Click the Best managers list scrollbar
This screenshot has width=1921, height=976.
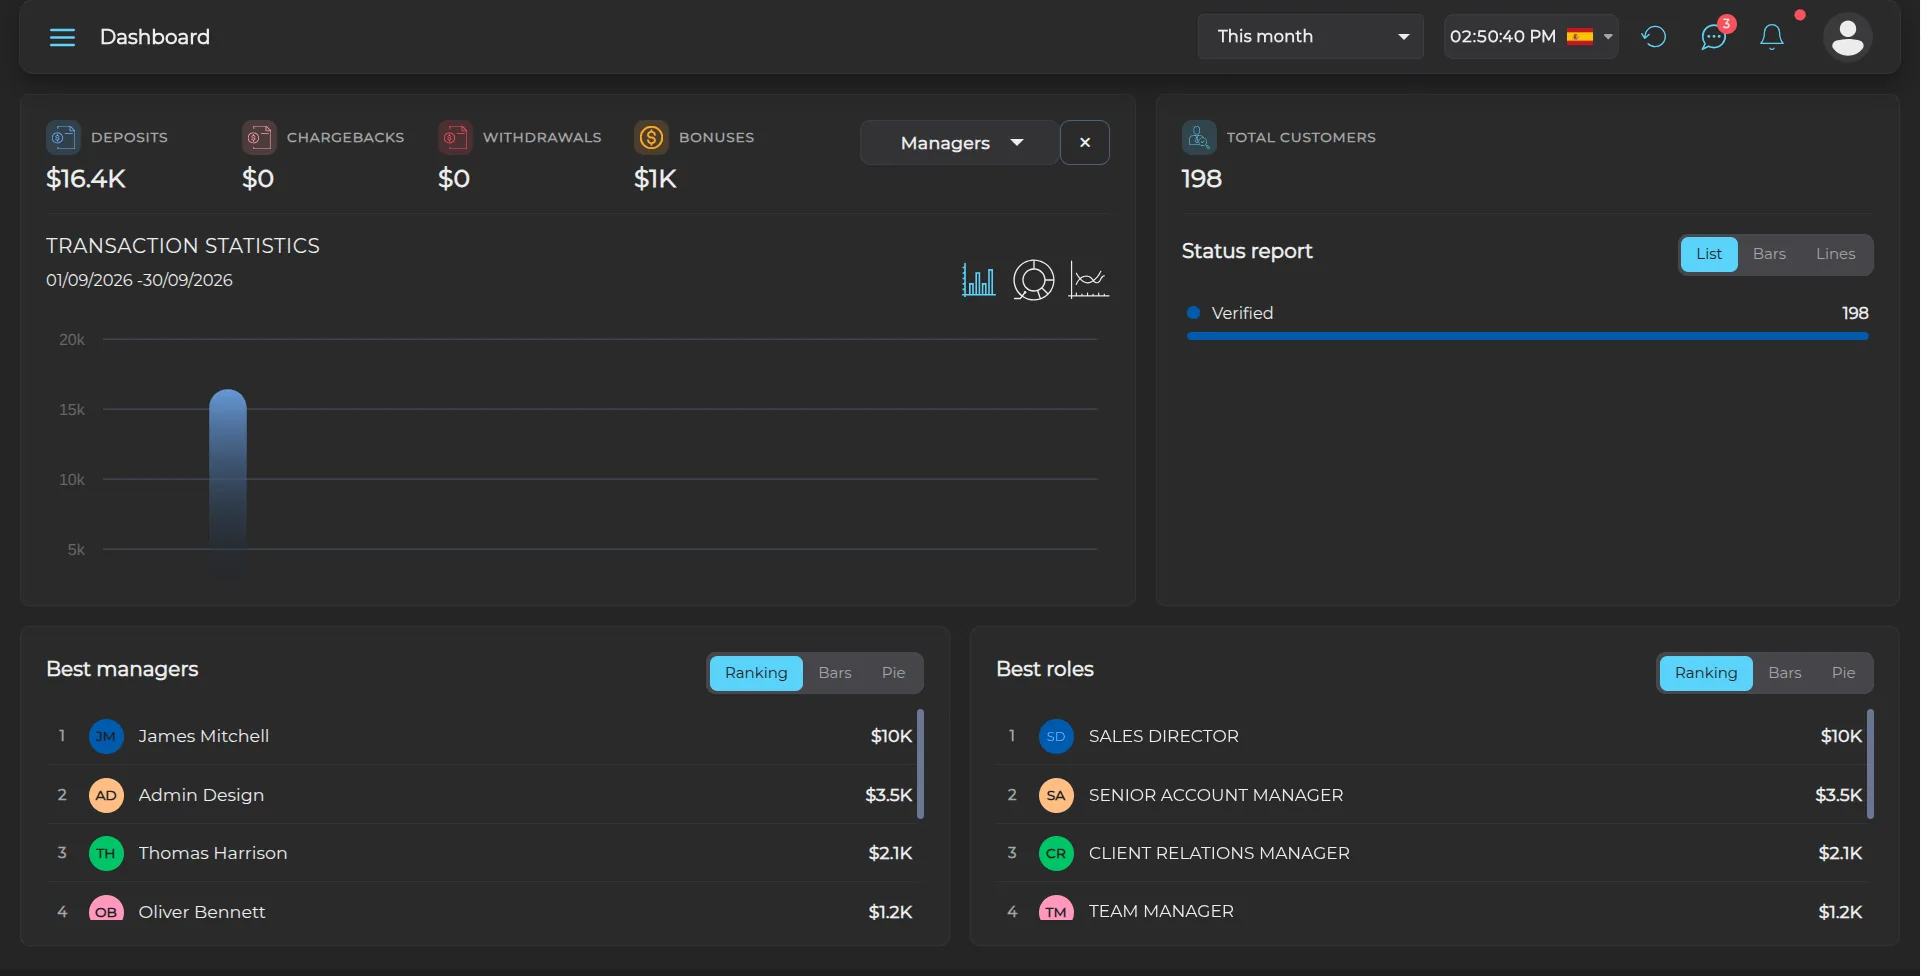[920, 765]
